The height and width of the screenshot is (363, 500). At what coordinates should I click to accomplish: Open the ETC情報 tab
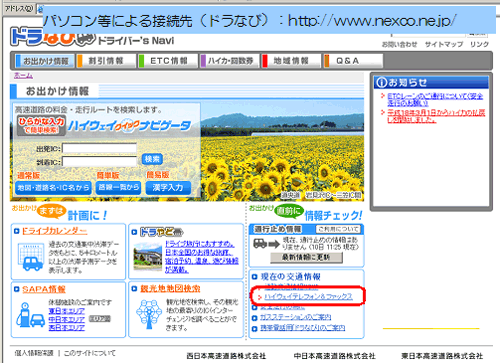168,61
